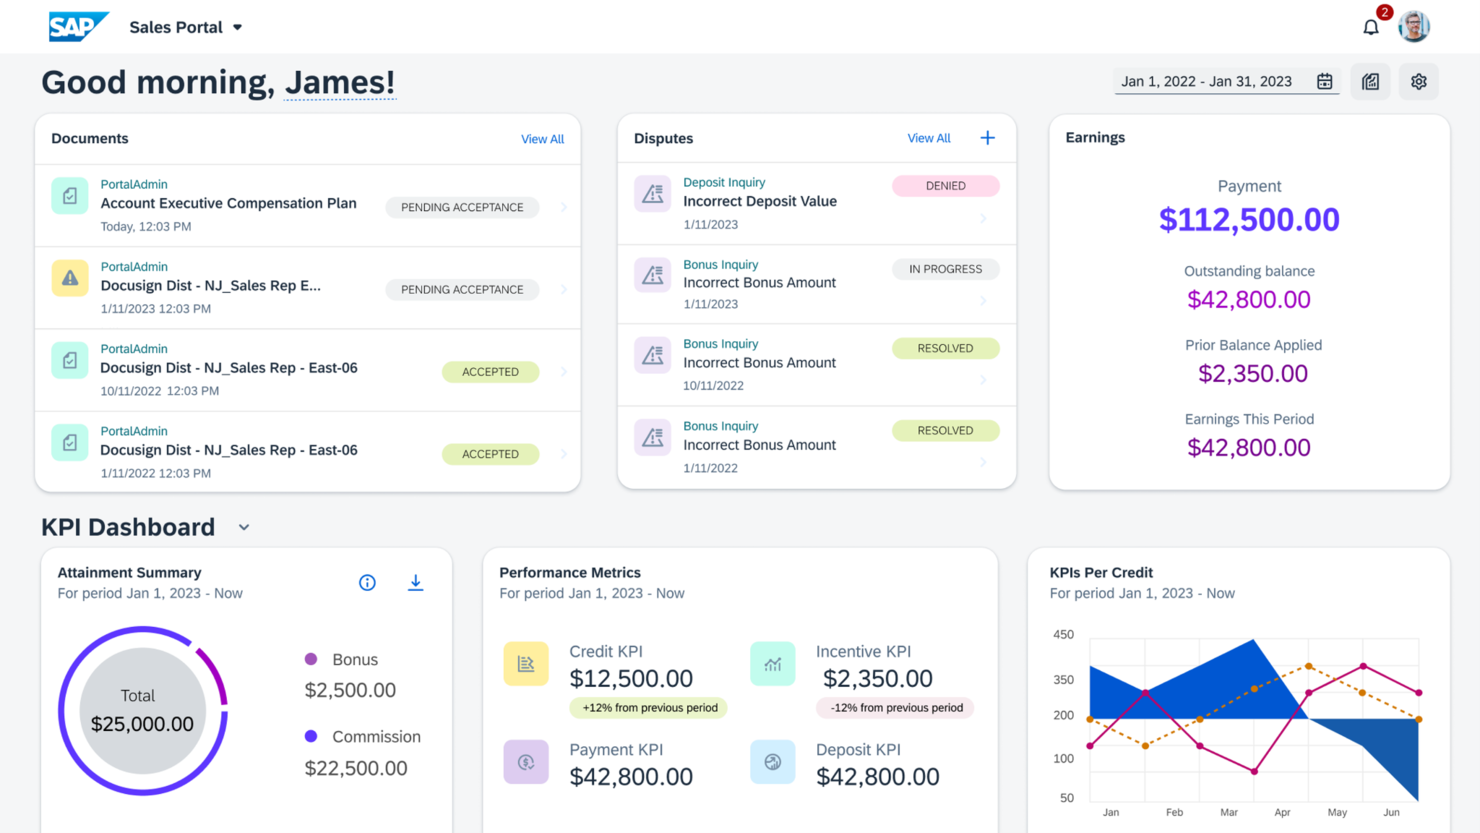Viewport: 1480px width, 833px height.
Task: Click the notifications bell with 2 alerts
Action: click(x=1370, y=26)
